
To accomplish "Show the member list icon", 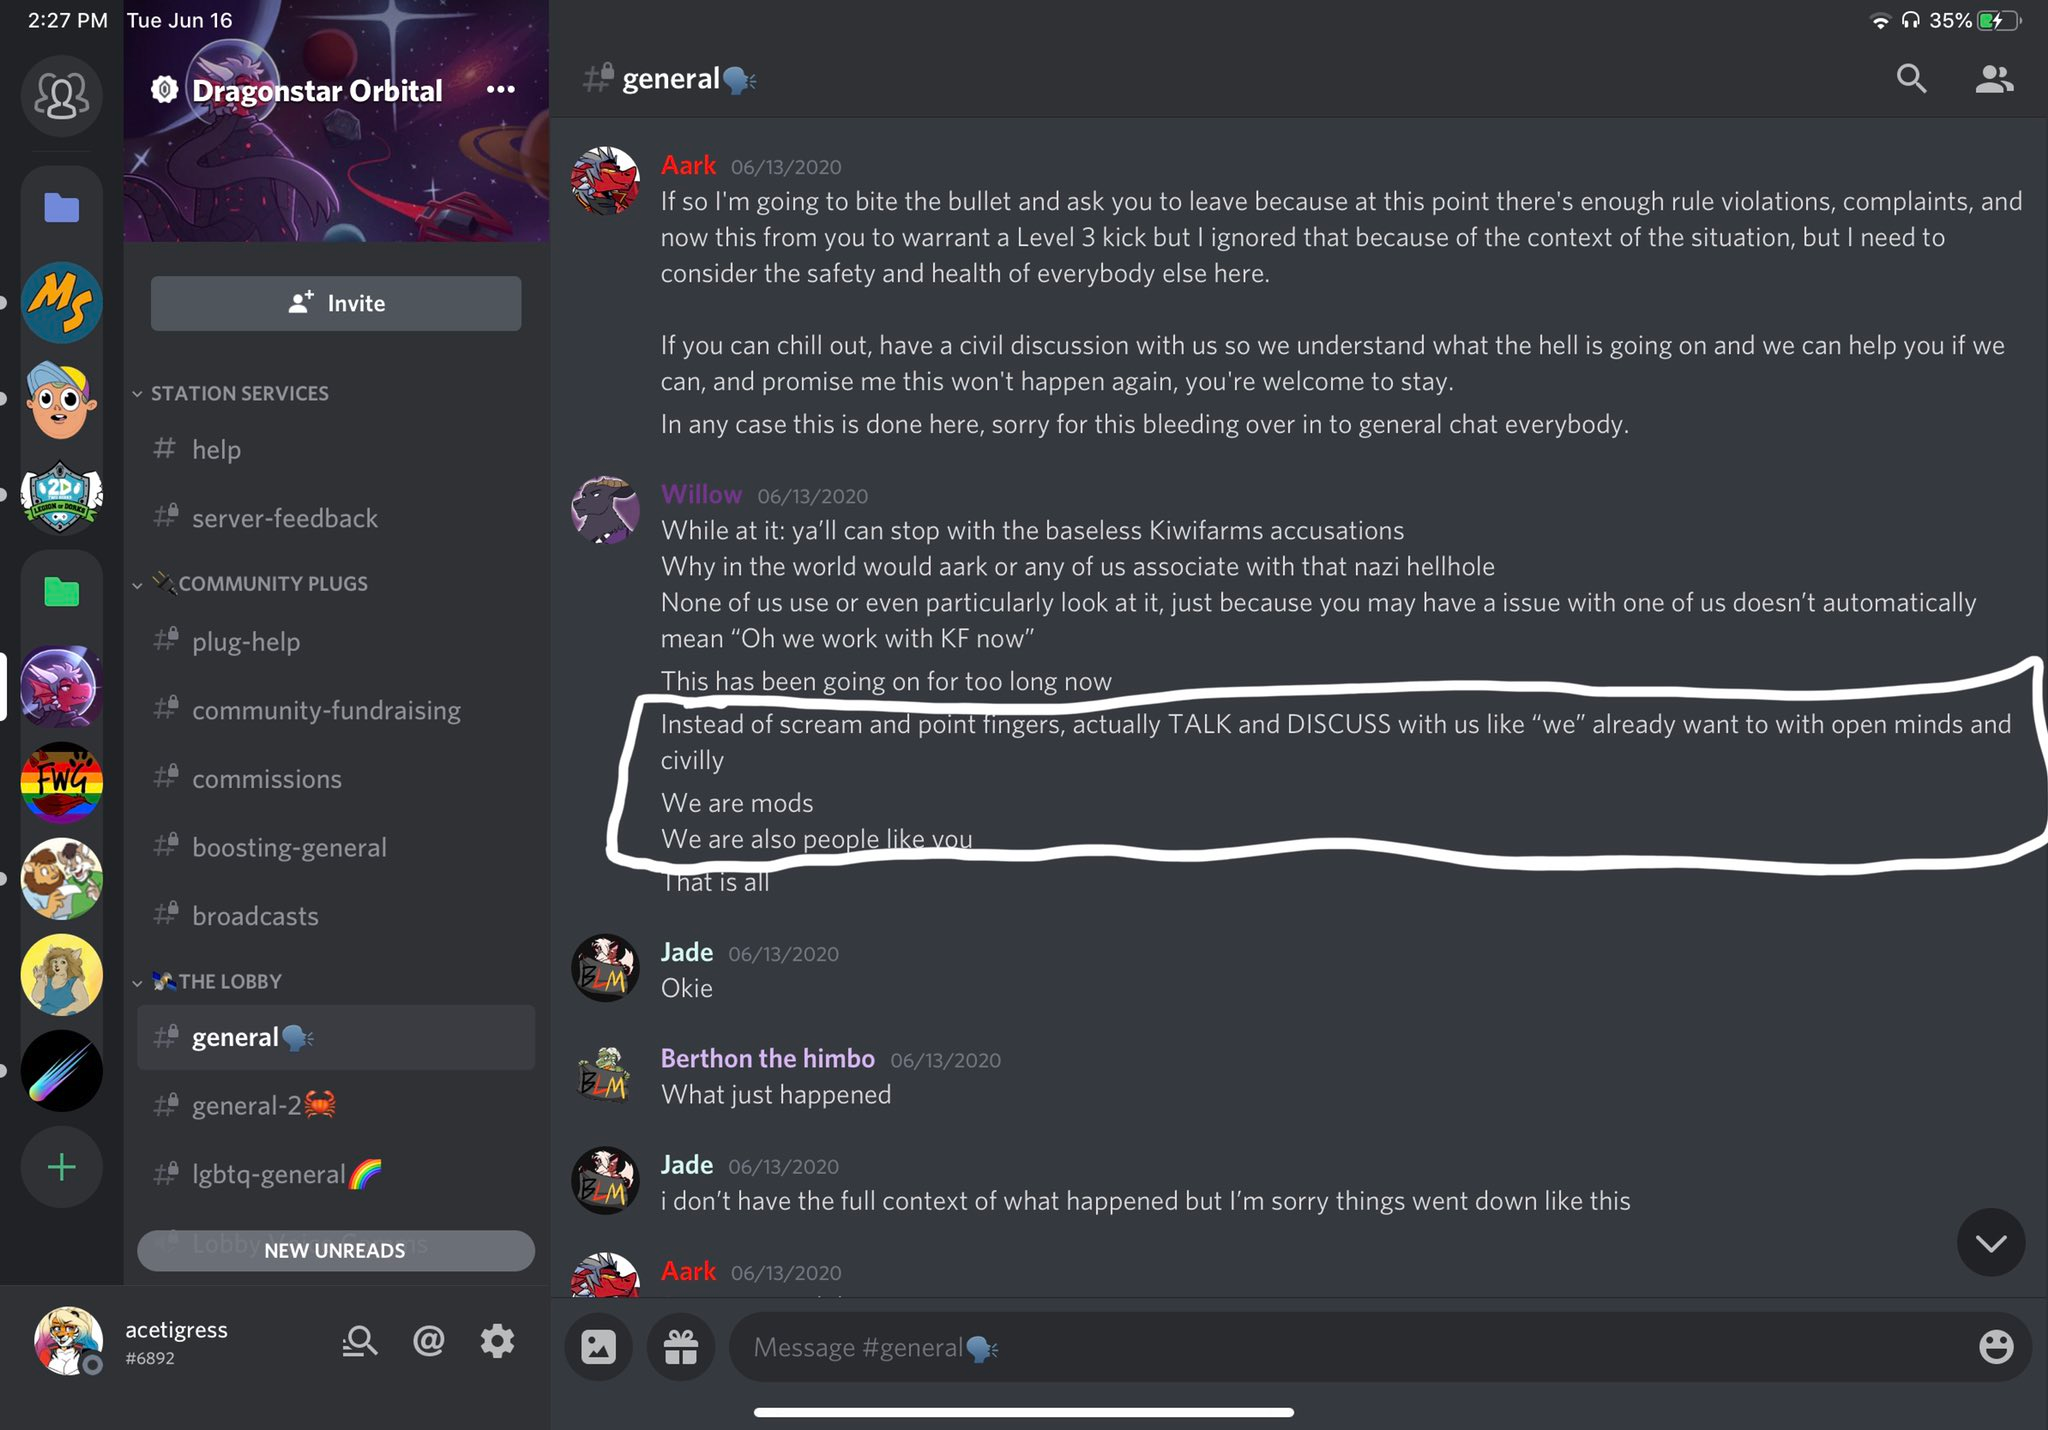I will click(x=1994, y=79).
